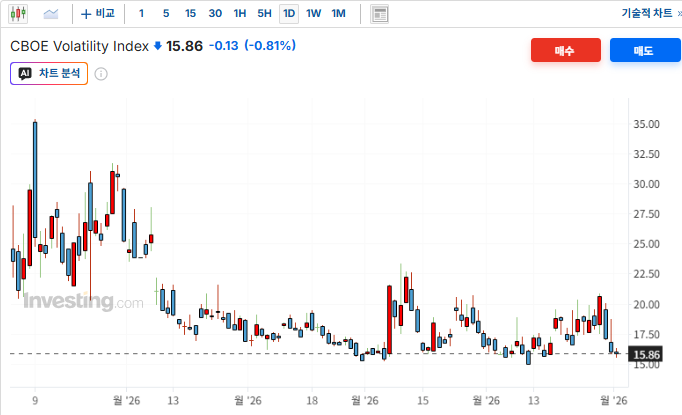Open the 차트 분석 AI chart analysis

(x=49, y=74)
